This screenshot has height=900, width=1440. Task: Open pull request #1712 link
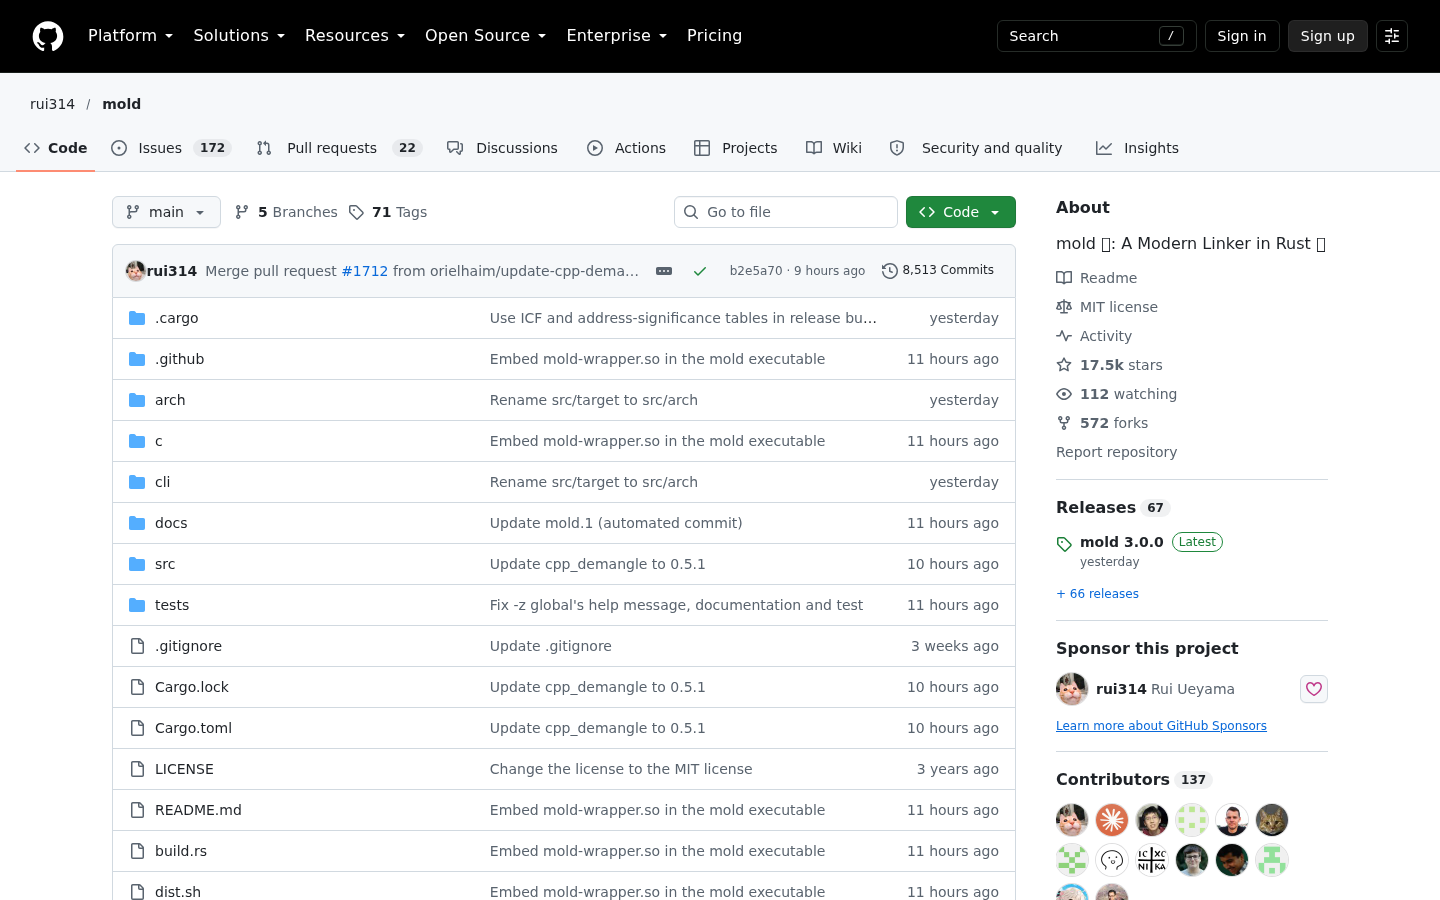365,271
